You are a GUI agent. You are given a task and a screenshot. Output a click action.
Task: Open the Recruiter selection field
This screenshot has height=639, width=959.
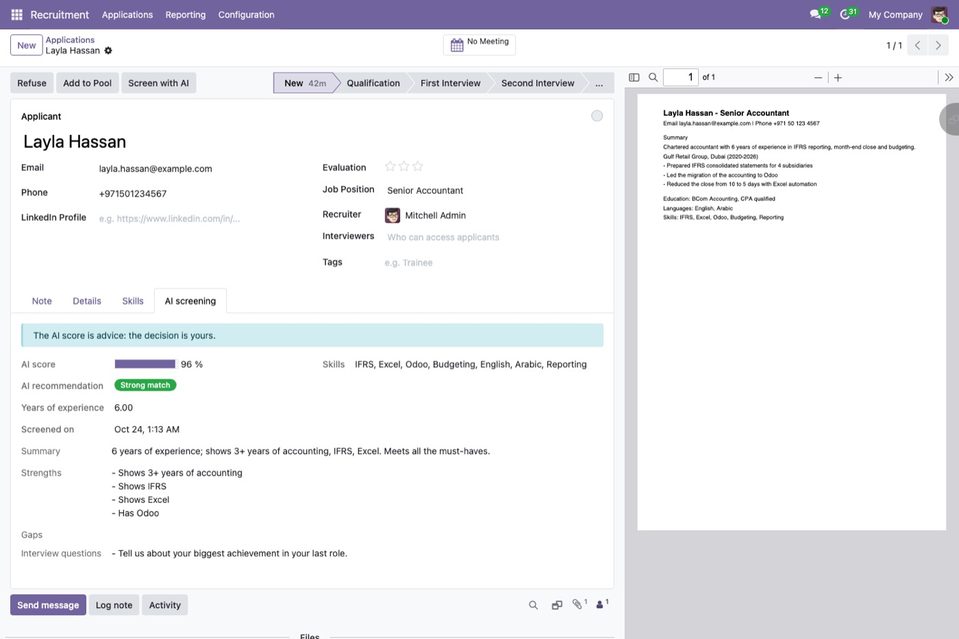coord(493,215)
